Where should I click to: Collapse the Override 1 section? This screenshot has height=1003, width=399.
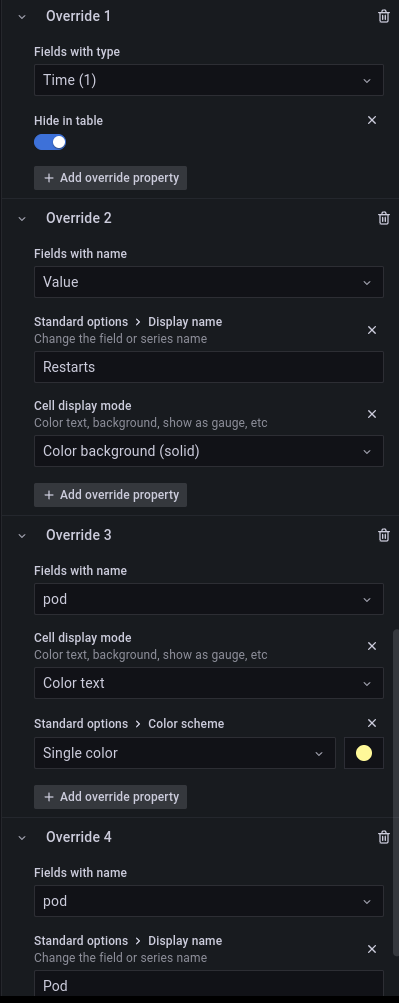(x=22, y=17)
